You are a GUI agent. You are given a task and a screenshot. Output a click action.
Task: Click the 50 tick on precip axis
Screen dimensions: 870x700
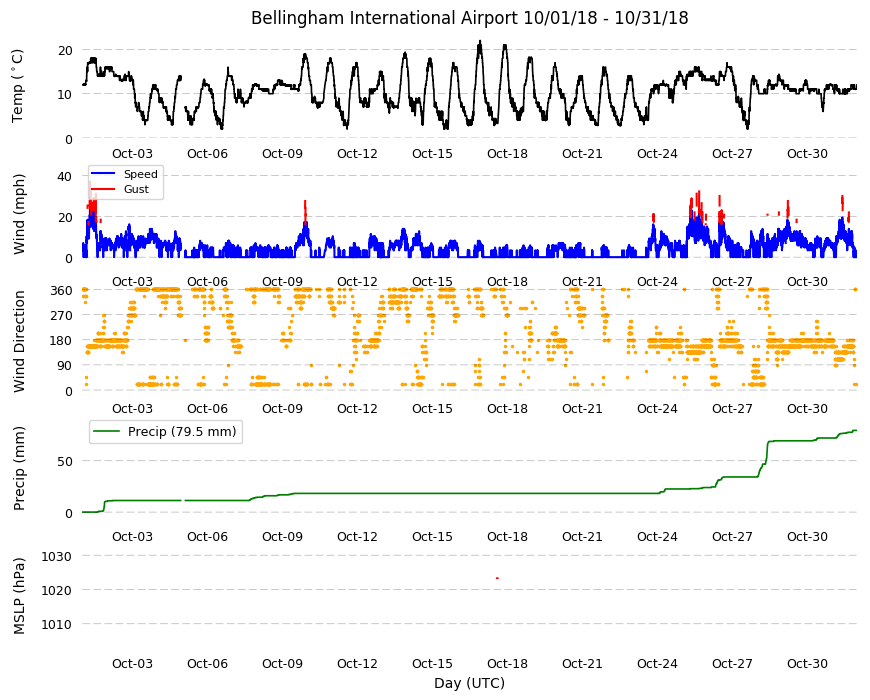click(x=65, y=461)
